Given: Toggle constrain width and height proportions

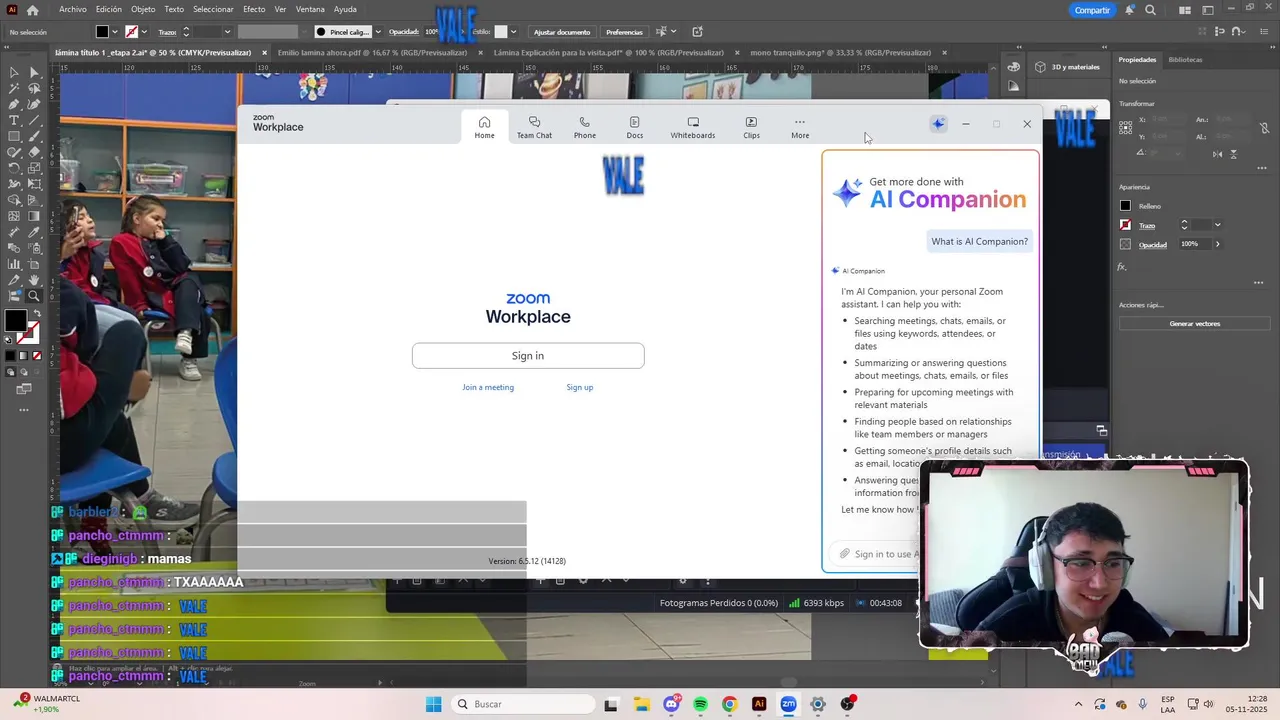Looking at the screenshot, I should click(1265, 128).
